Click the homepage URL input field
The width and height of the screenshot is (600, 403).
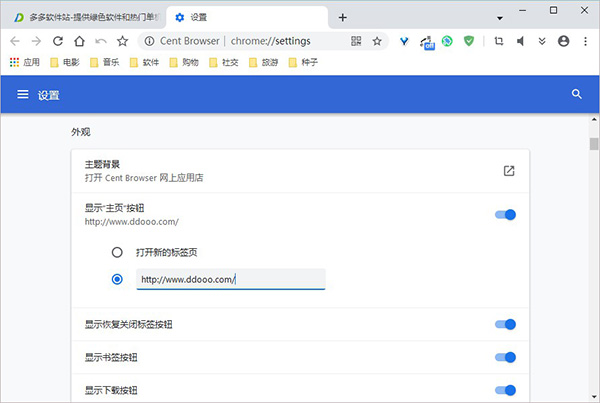231,279
